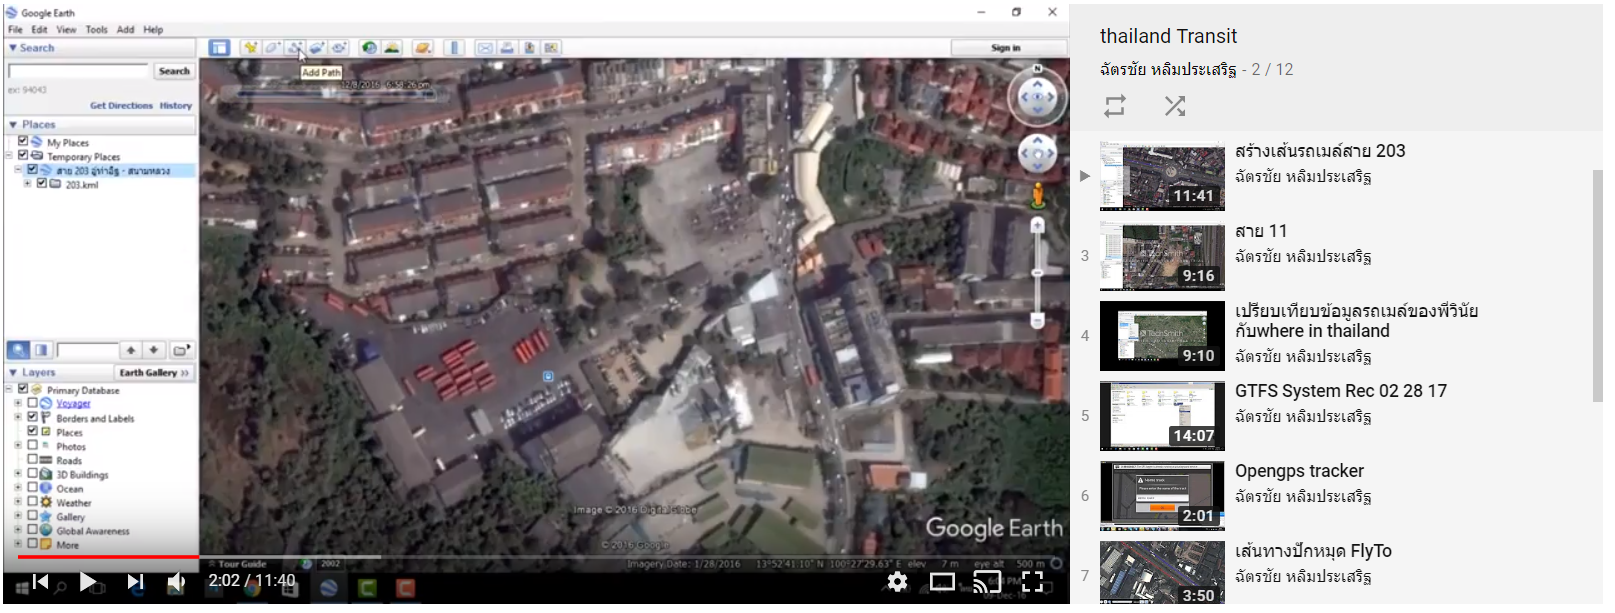Select the Record a Tour tool
The image size is (1615, 613).
[339, 47]
